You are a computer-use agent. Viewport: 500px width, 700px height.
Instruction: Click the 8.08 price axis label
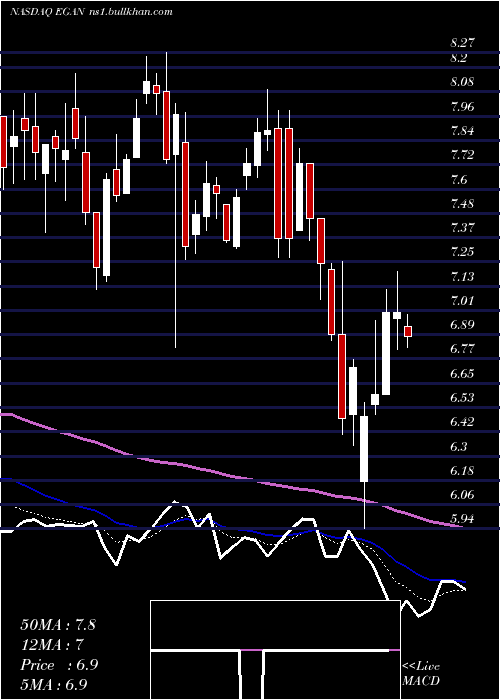click(x=462, y=82)
